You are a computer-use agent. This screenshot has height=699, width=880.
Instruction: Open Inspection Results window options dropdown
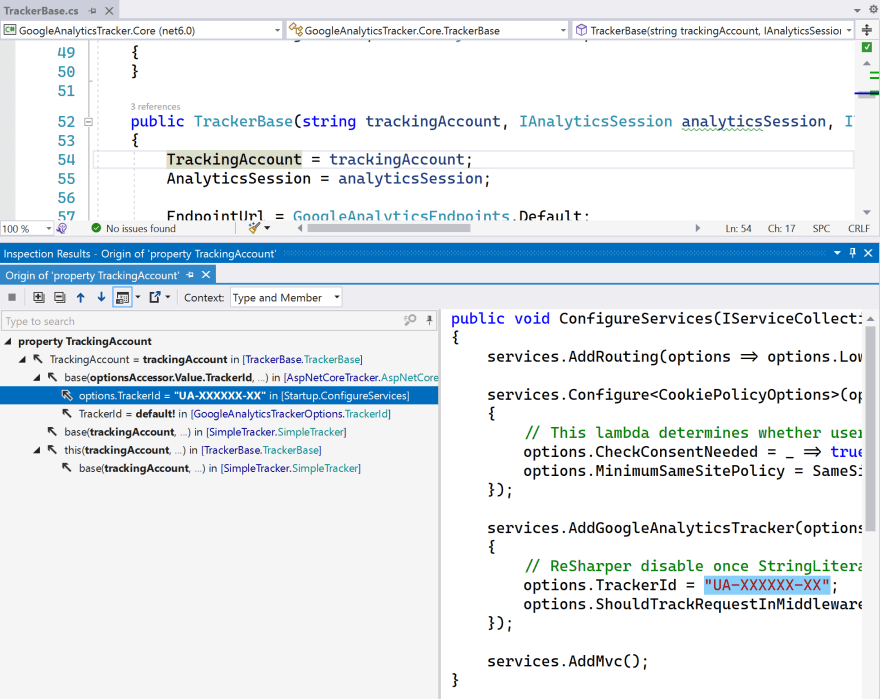tap(837, 253)
